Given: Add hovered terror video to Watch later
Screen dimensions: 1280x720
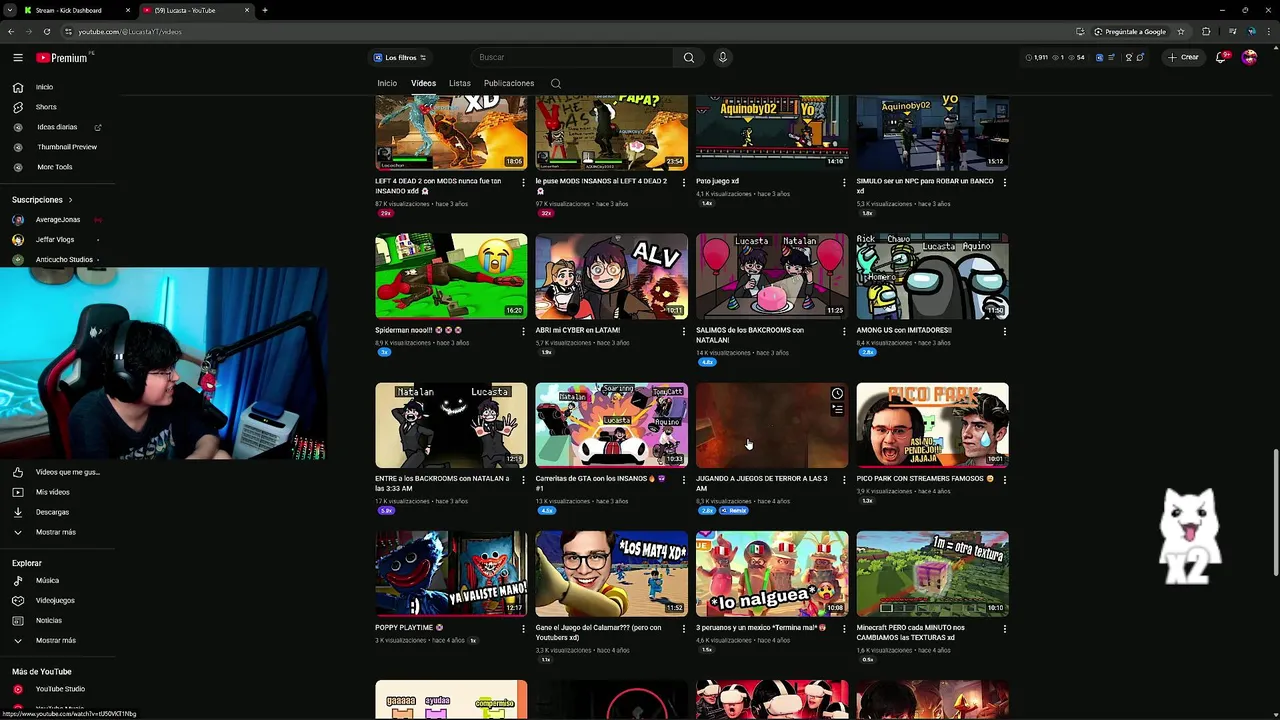Looking at the screenshot, I should pyautogui.click(x=837, y=394).
